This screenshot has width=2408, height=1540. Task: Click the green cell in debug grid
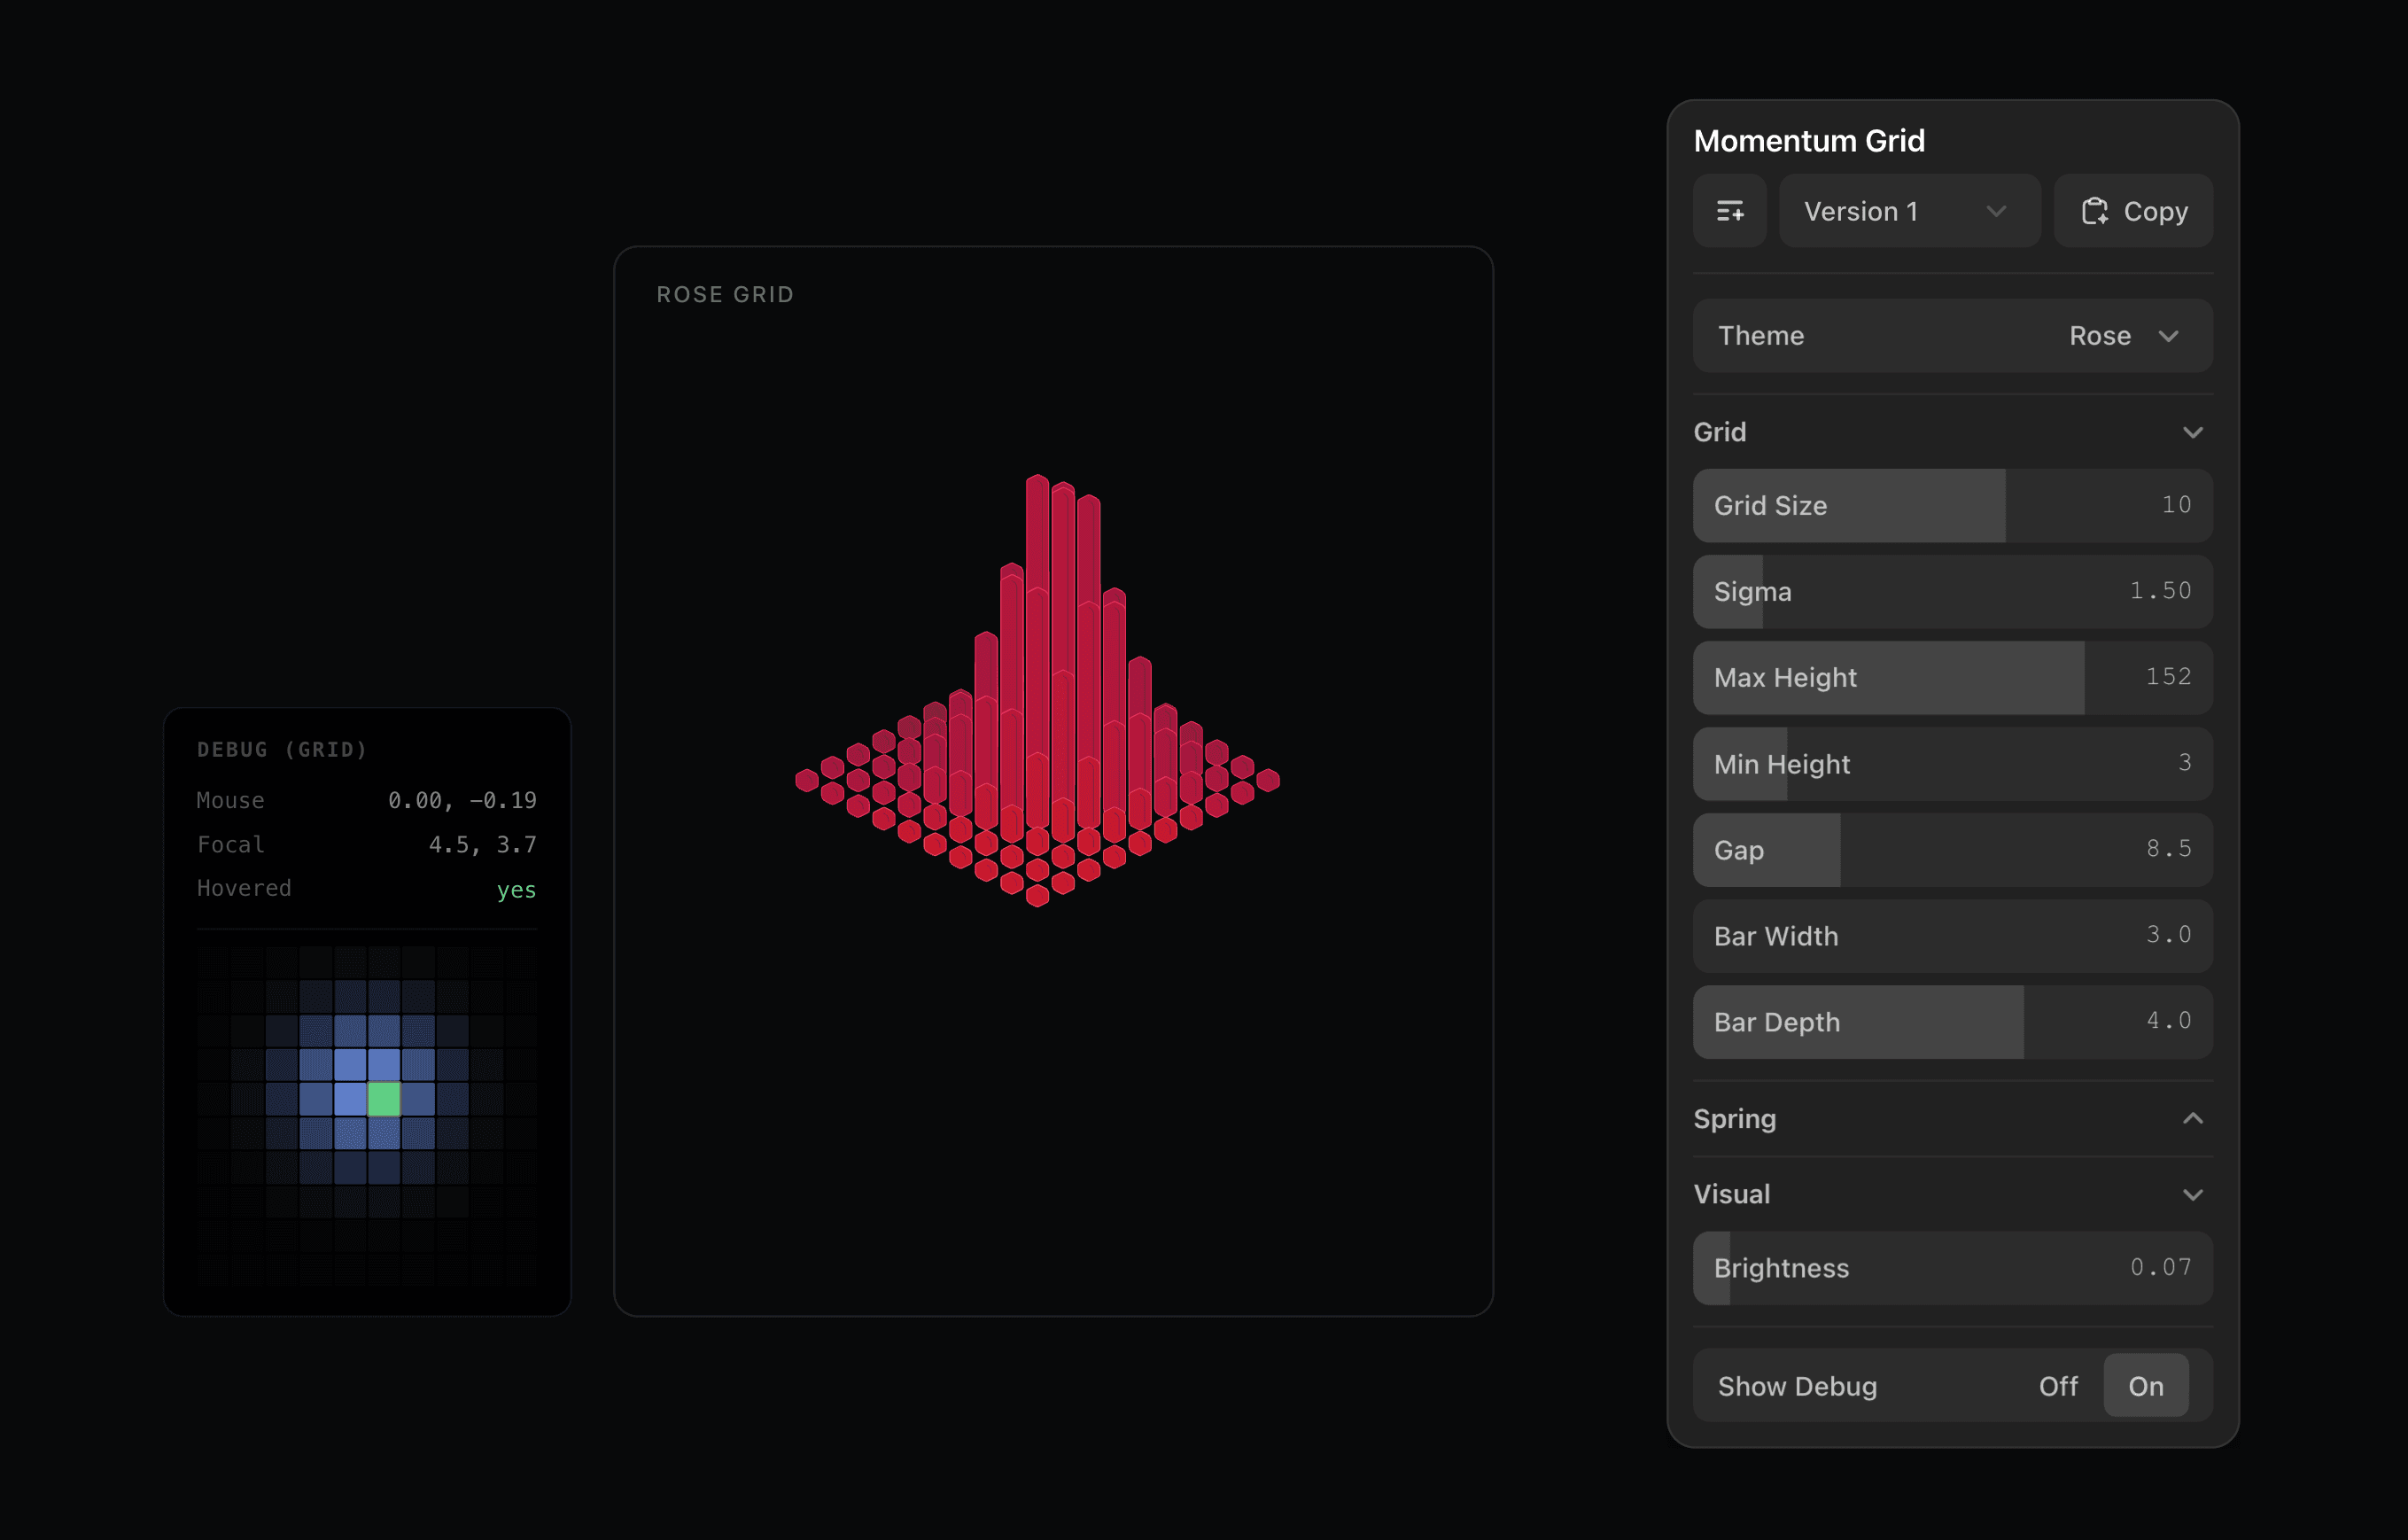(384, 1099)
